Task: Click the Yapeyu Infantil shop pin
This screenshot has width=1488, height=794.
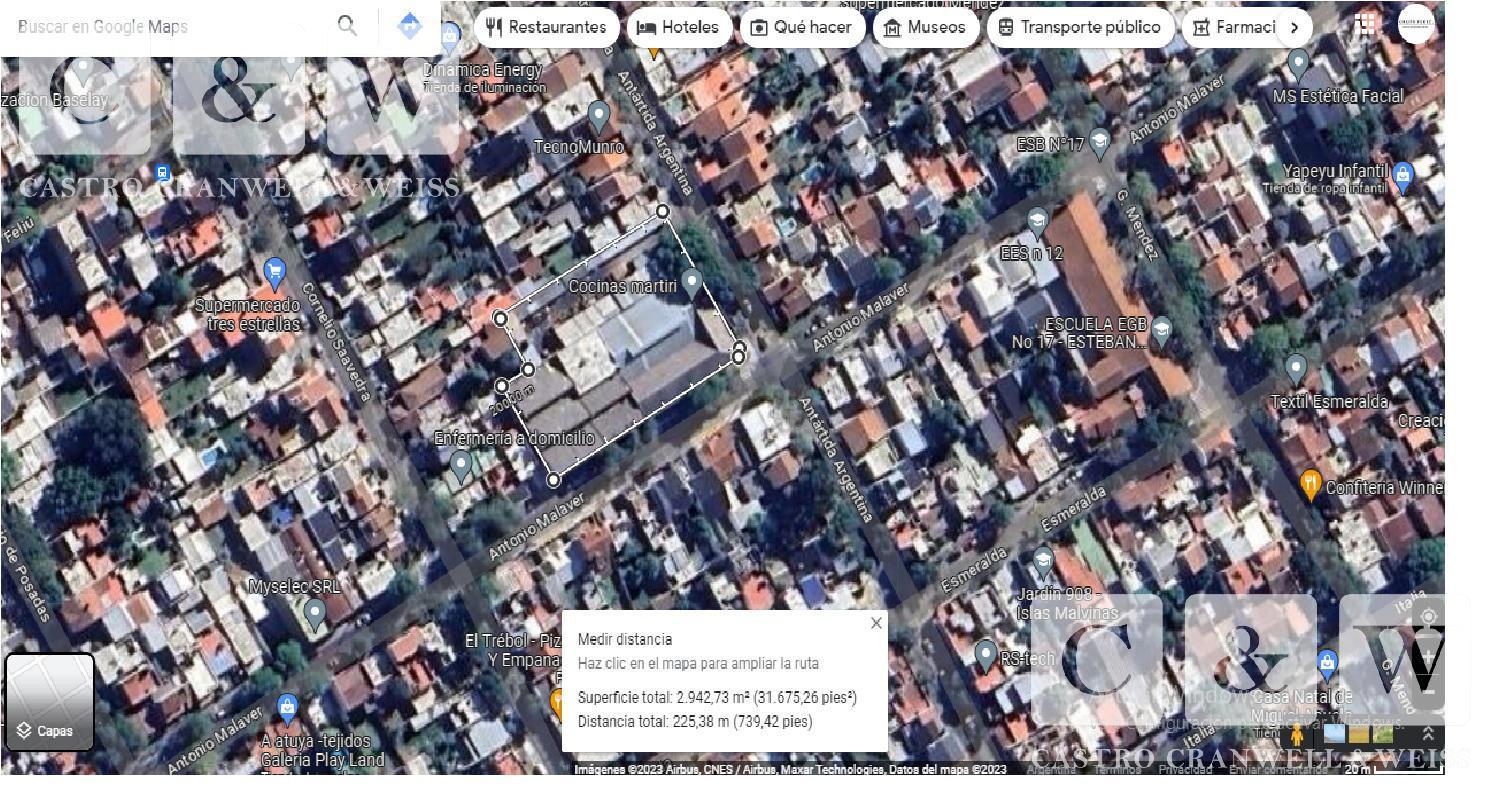Action: 1403,178
